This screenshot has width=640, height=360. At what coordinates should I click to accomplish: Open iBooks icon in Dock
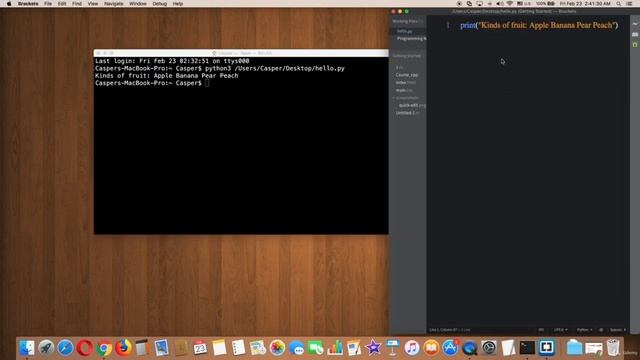click(431, 348)
